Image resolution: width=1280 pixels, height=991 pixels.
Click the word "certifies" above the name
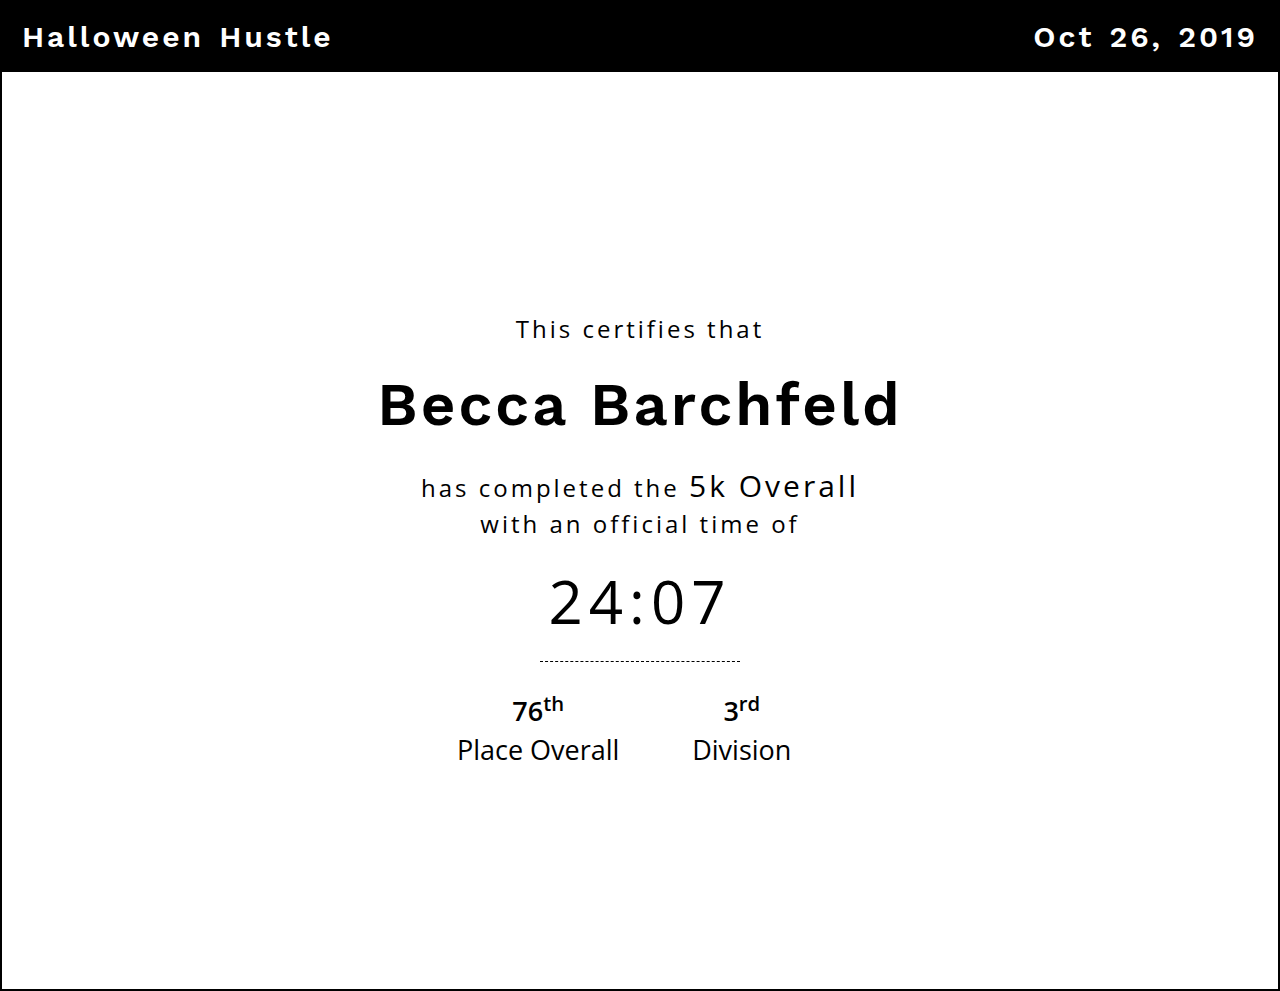point(639,330)
